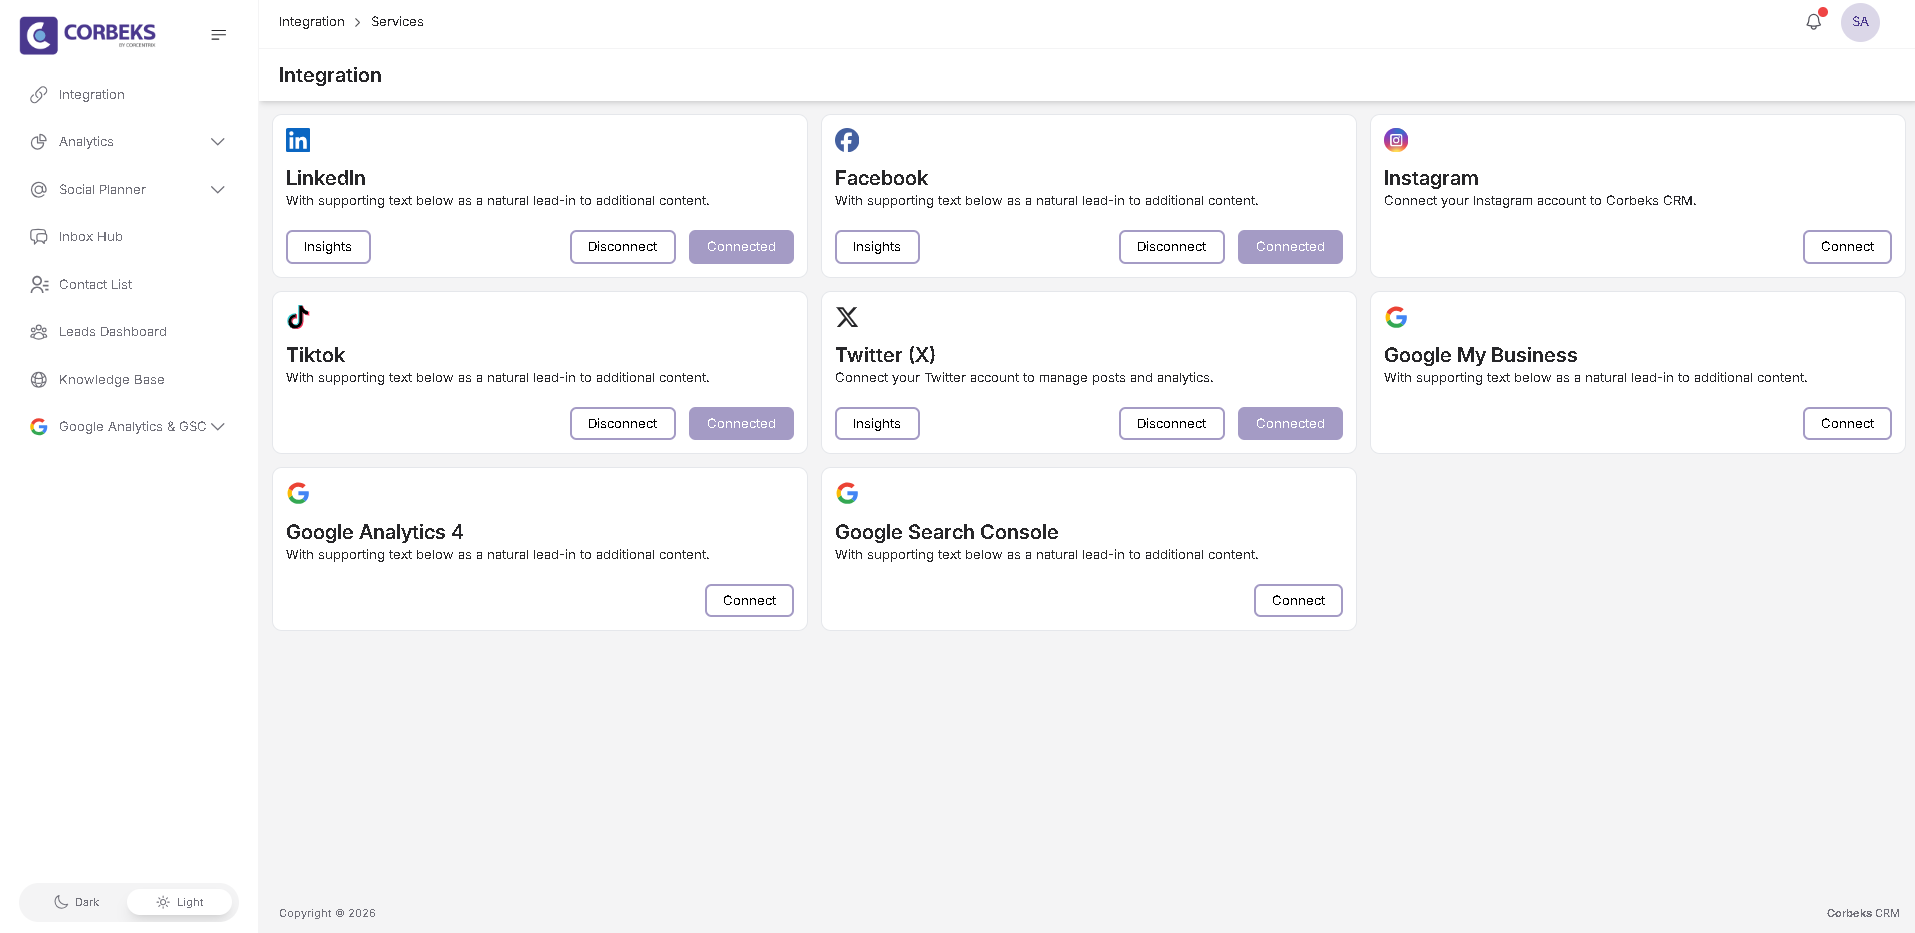This screenshot has height=933, width=1915.
Task: Disconnect the LinkedIn account
Action: tap(622, 247)
